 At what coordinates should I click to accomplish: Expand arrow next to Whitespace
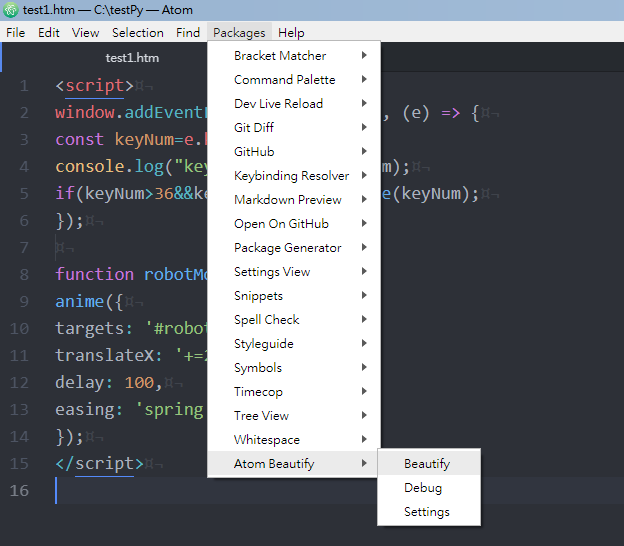point(364,439)
